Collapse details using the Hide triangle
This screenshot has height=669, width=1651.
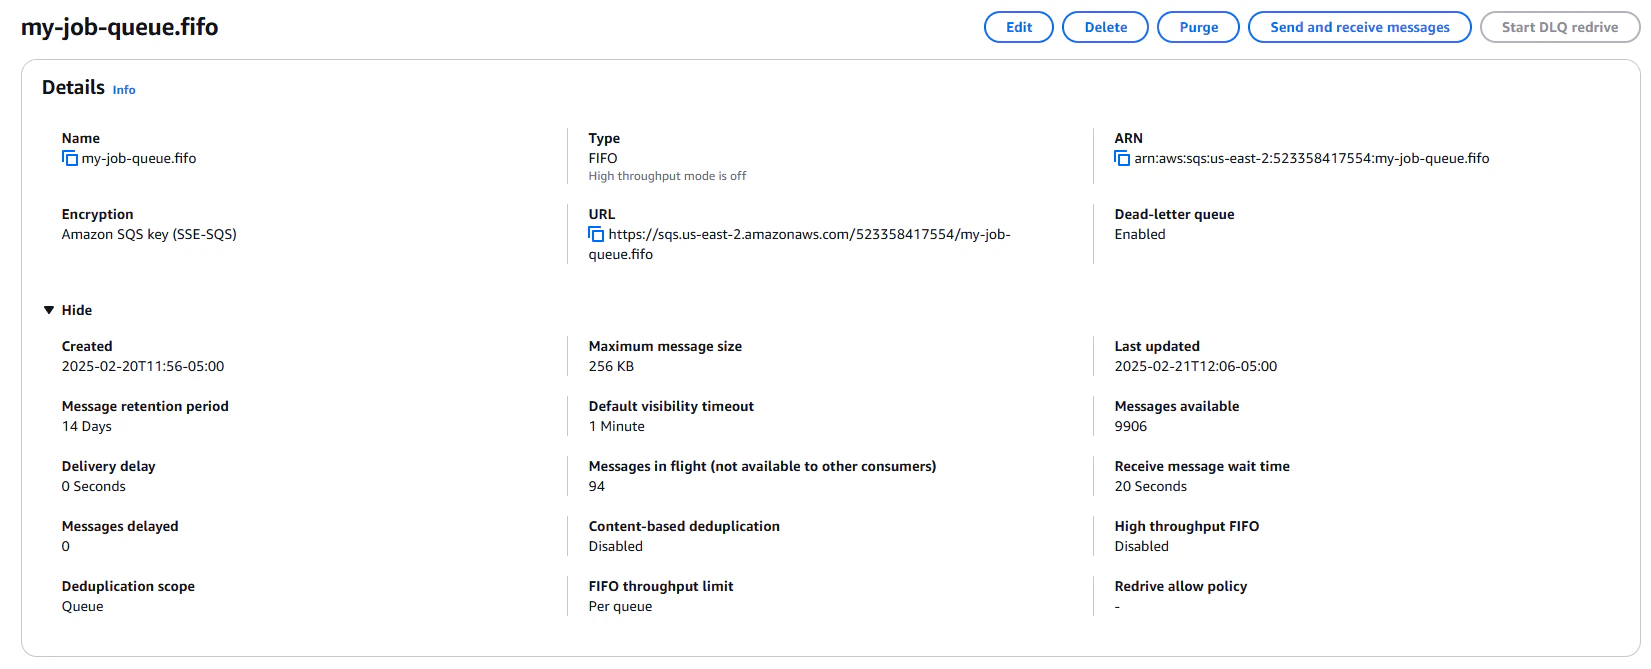coord(49,310)
